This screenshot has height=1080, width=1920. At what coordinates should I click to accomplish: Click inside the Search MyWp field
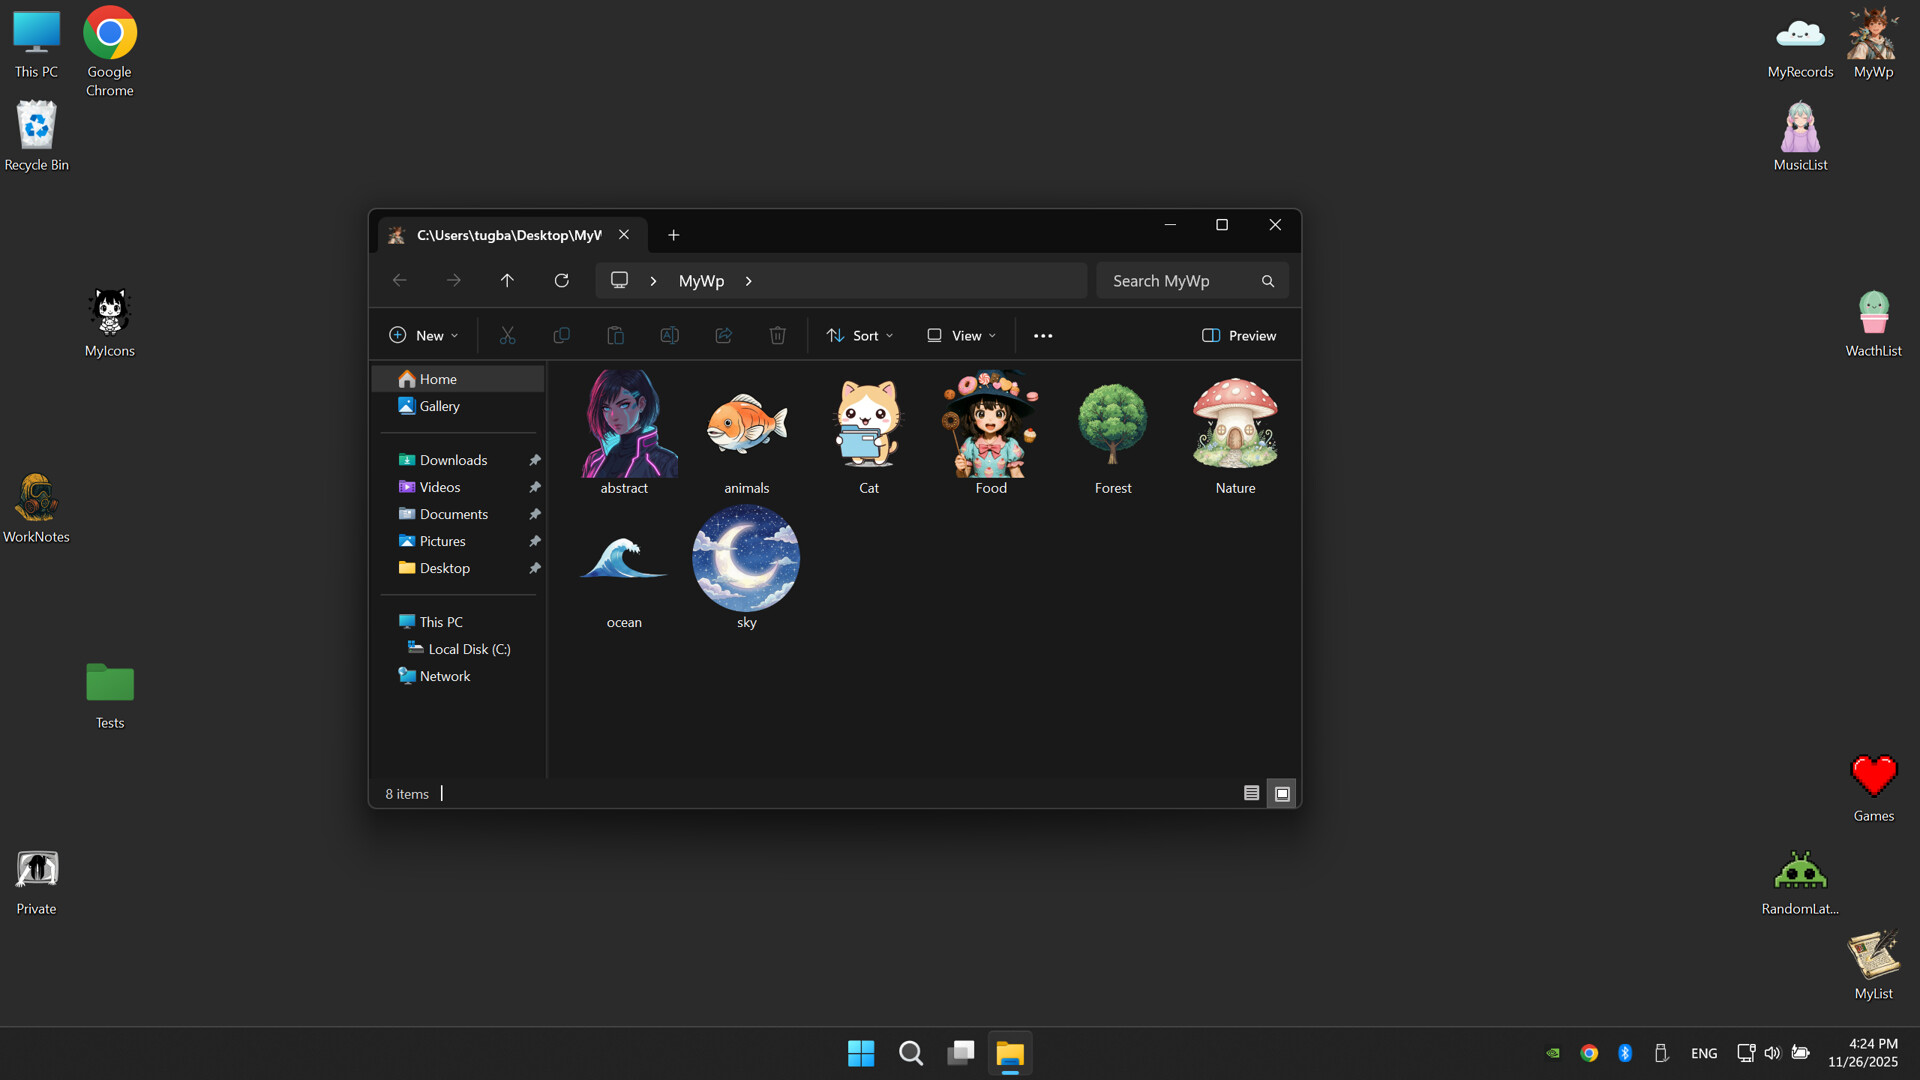click(1180, 280)
